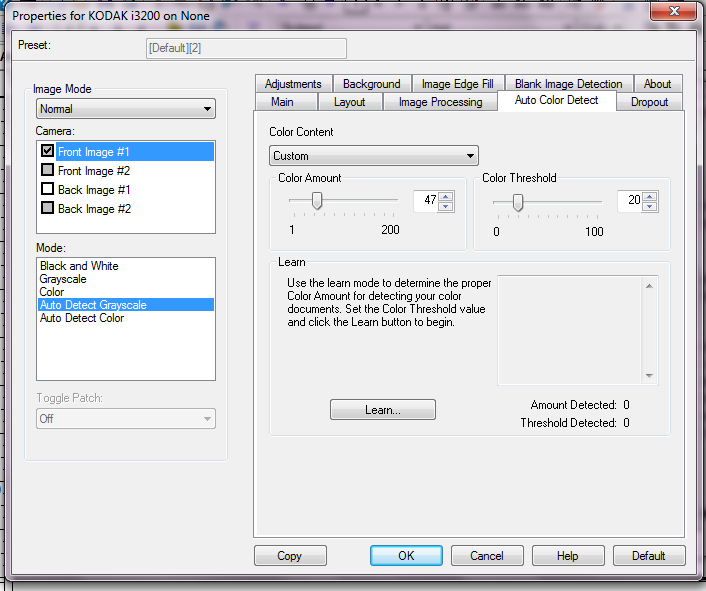The height and width of the screenshot is (591, 706).
Task: Decrease Color Amount with the down arrow
Action: tap(446, 207)
